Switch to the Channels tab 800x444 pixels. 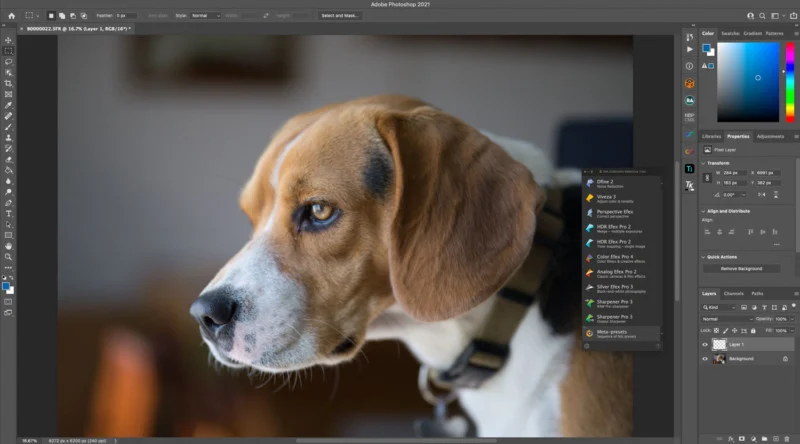[734, 293]
